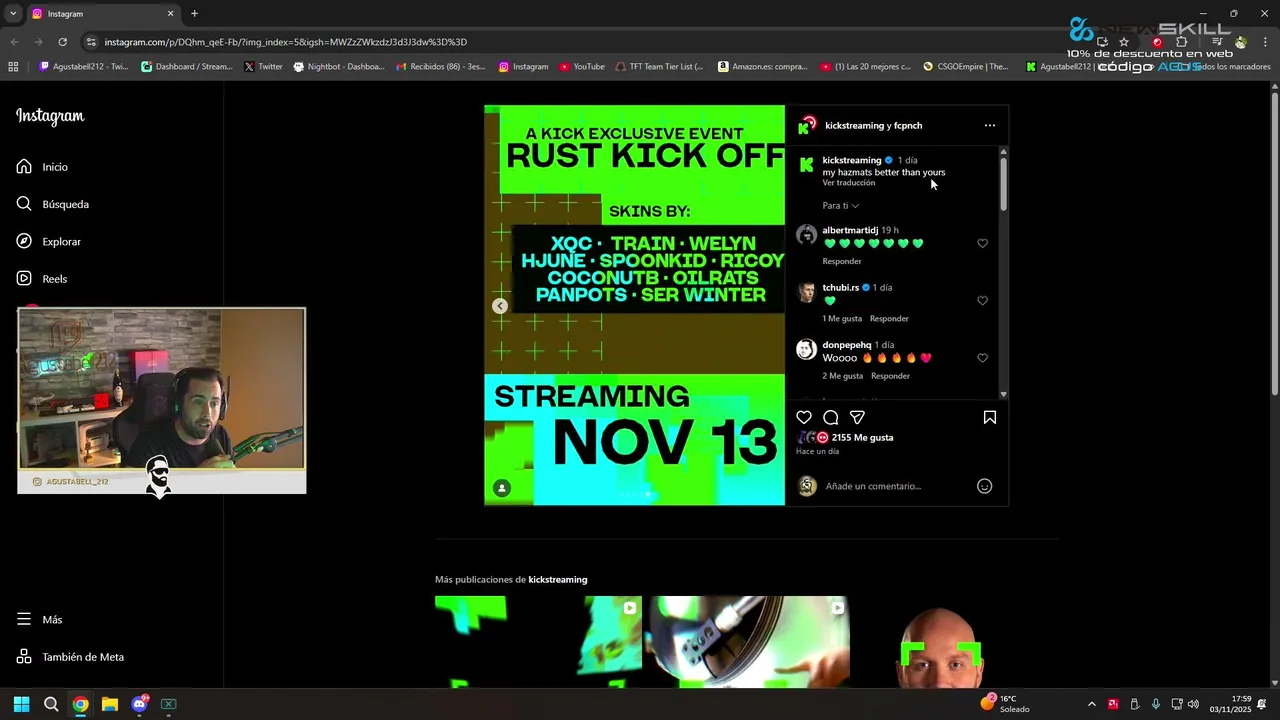Like albertmartidj's comment
Image resolution: width=1280 pixels, height=720 pixels.
982,243
